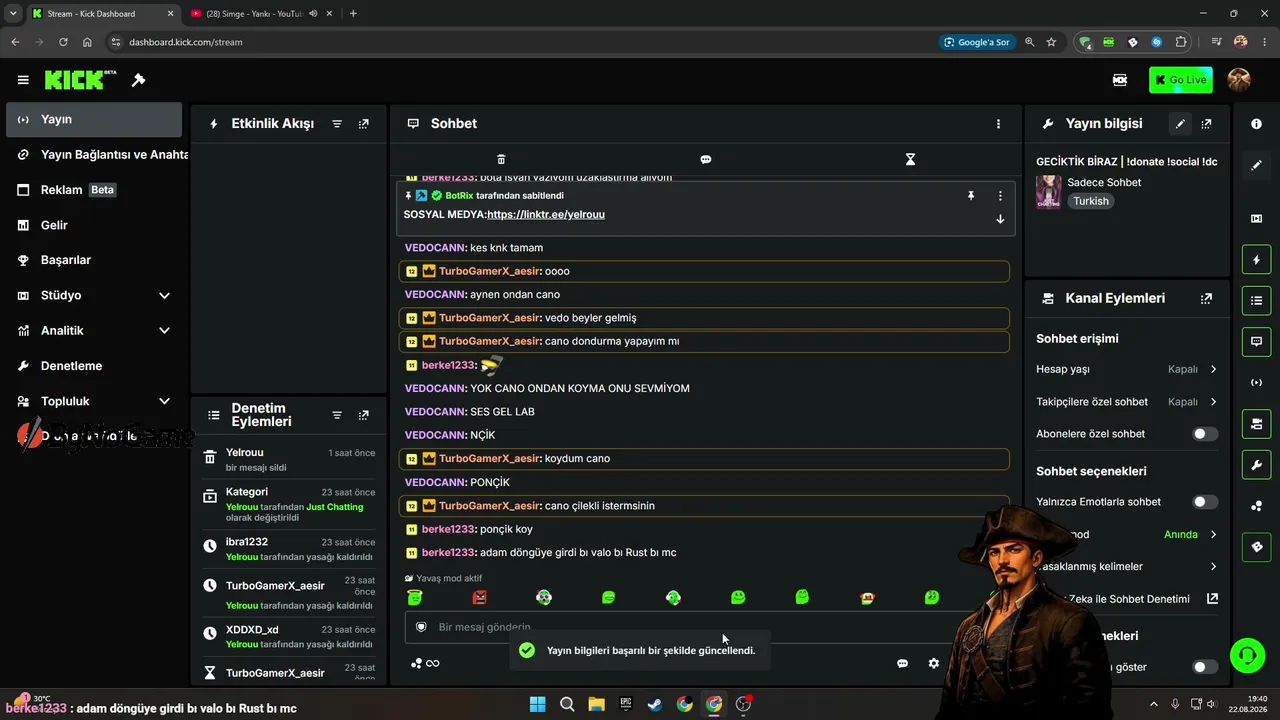Edit Yayın bilgisi with the pencil icon
This screenshot has width=1280, height=720.
click(1180, 124)
